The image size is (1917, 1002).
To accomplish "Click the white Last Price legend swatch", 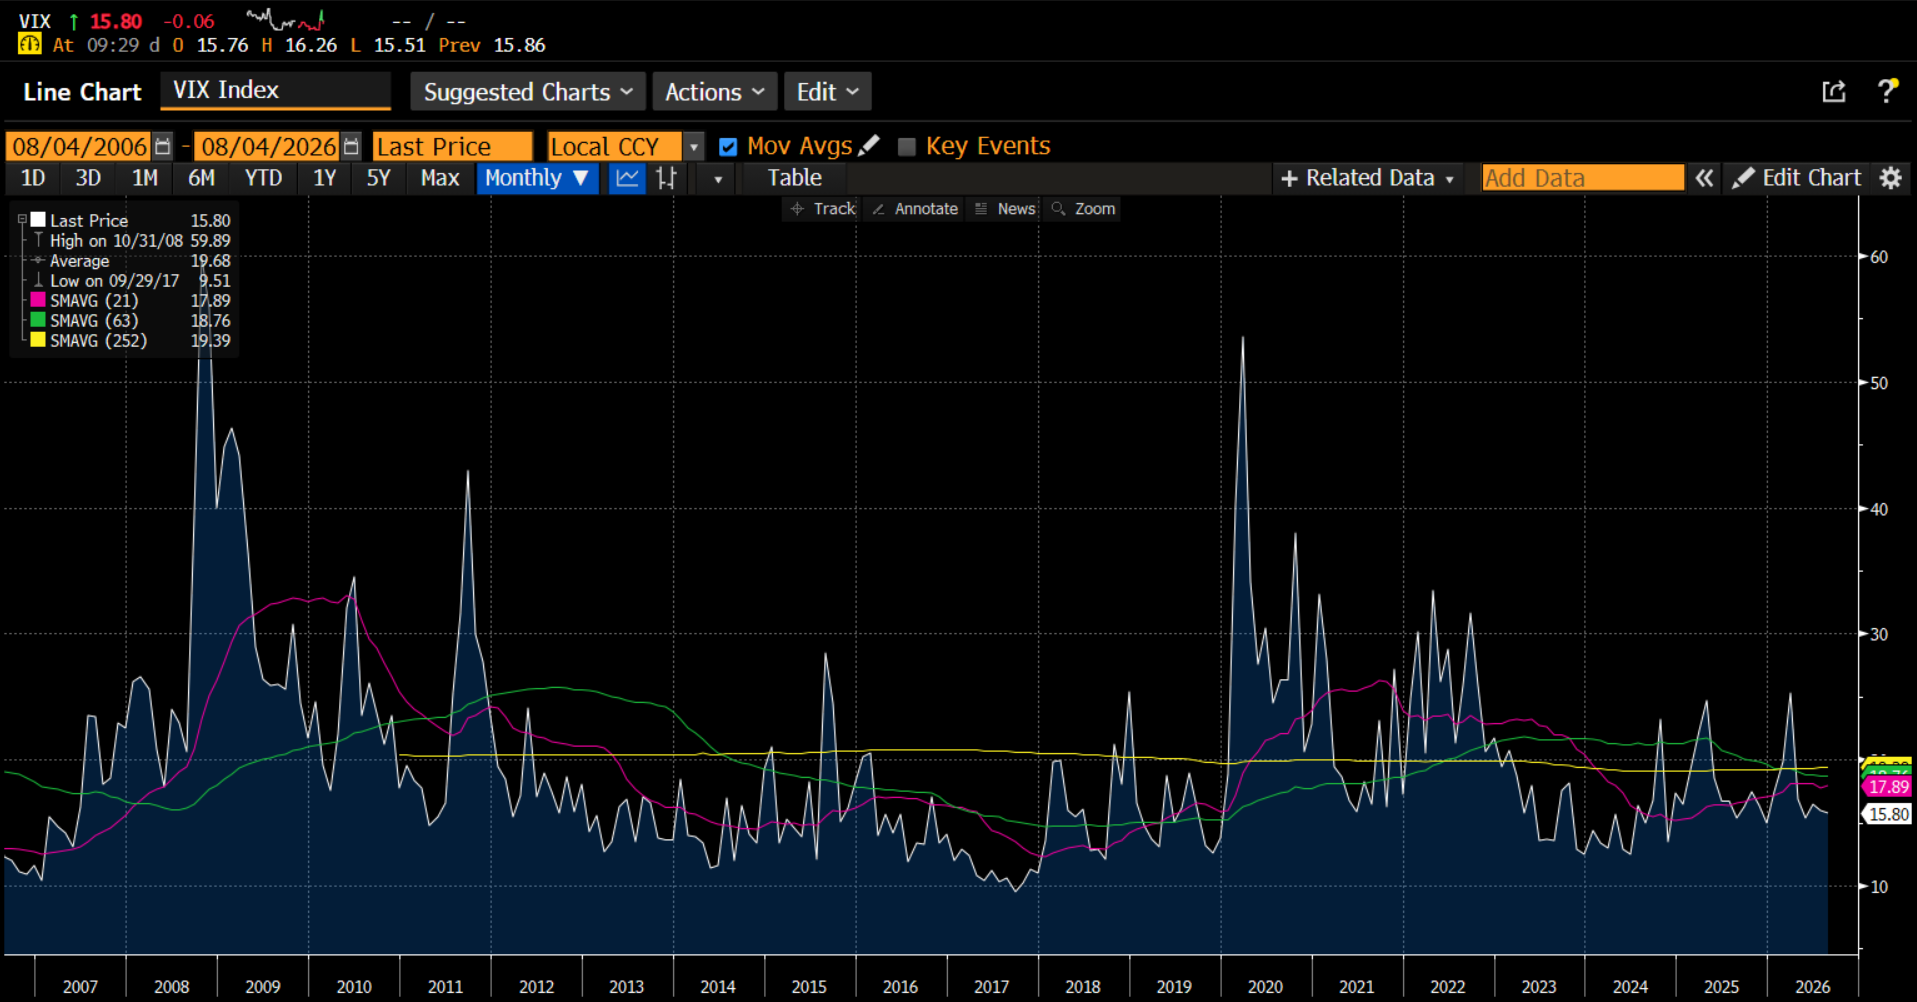I will pos(38,219).
